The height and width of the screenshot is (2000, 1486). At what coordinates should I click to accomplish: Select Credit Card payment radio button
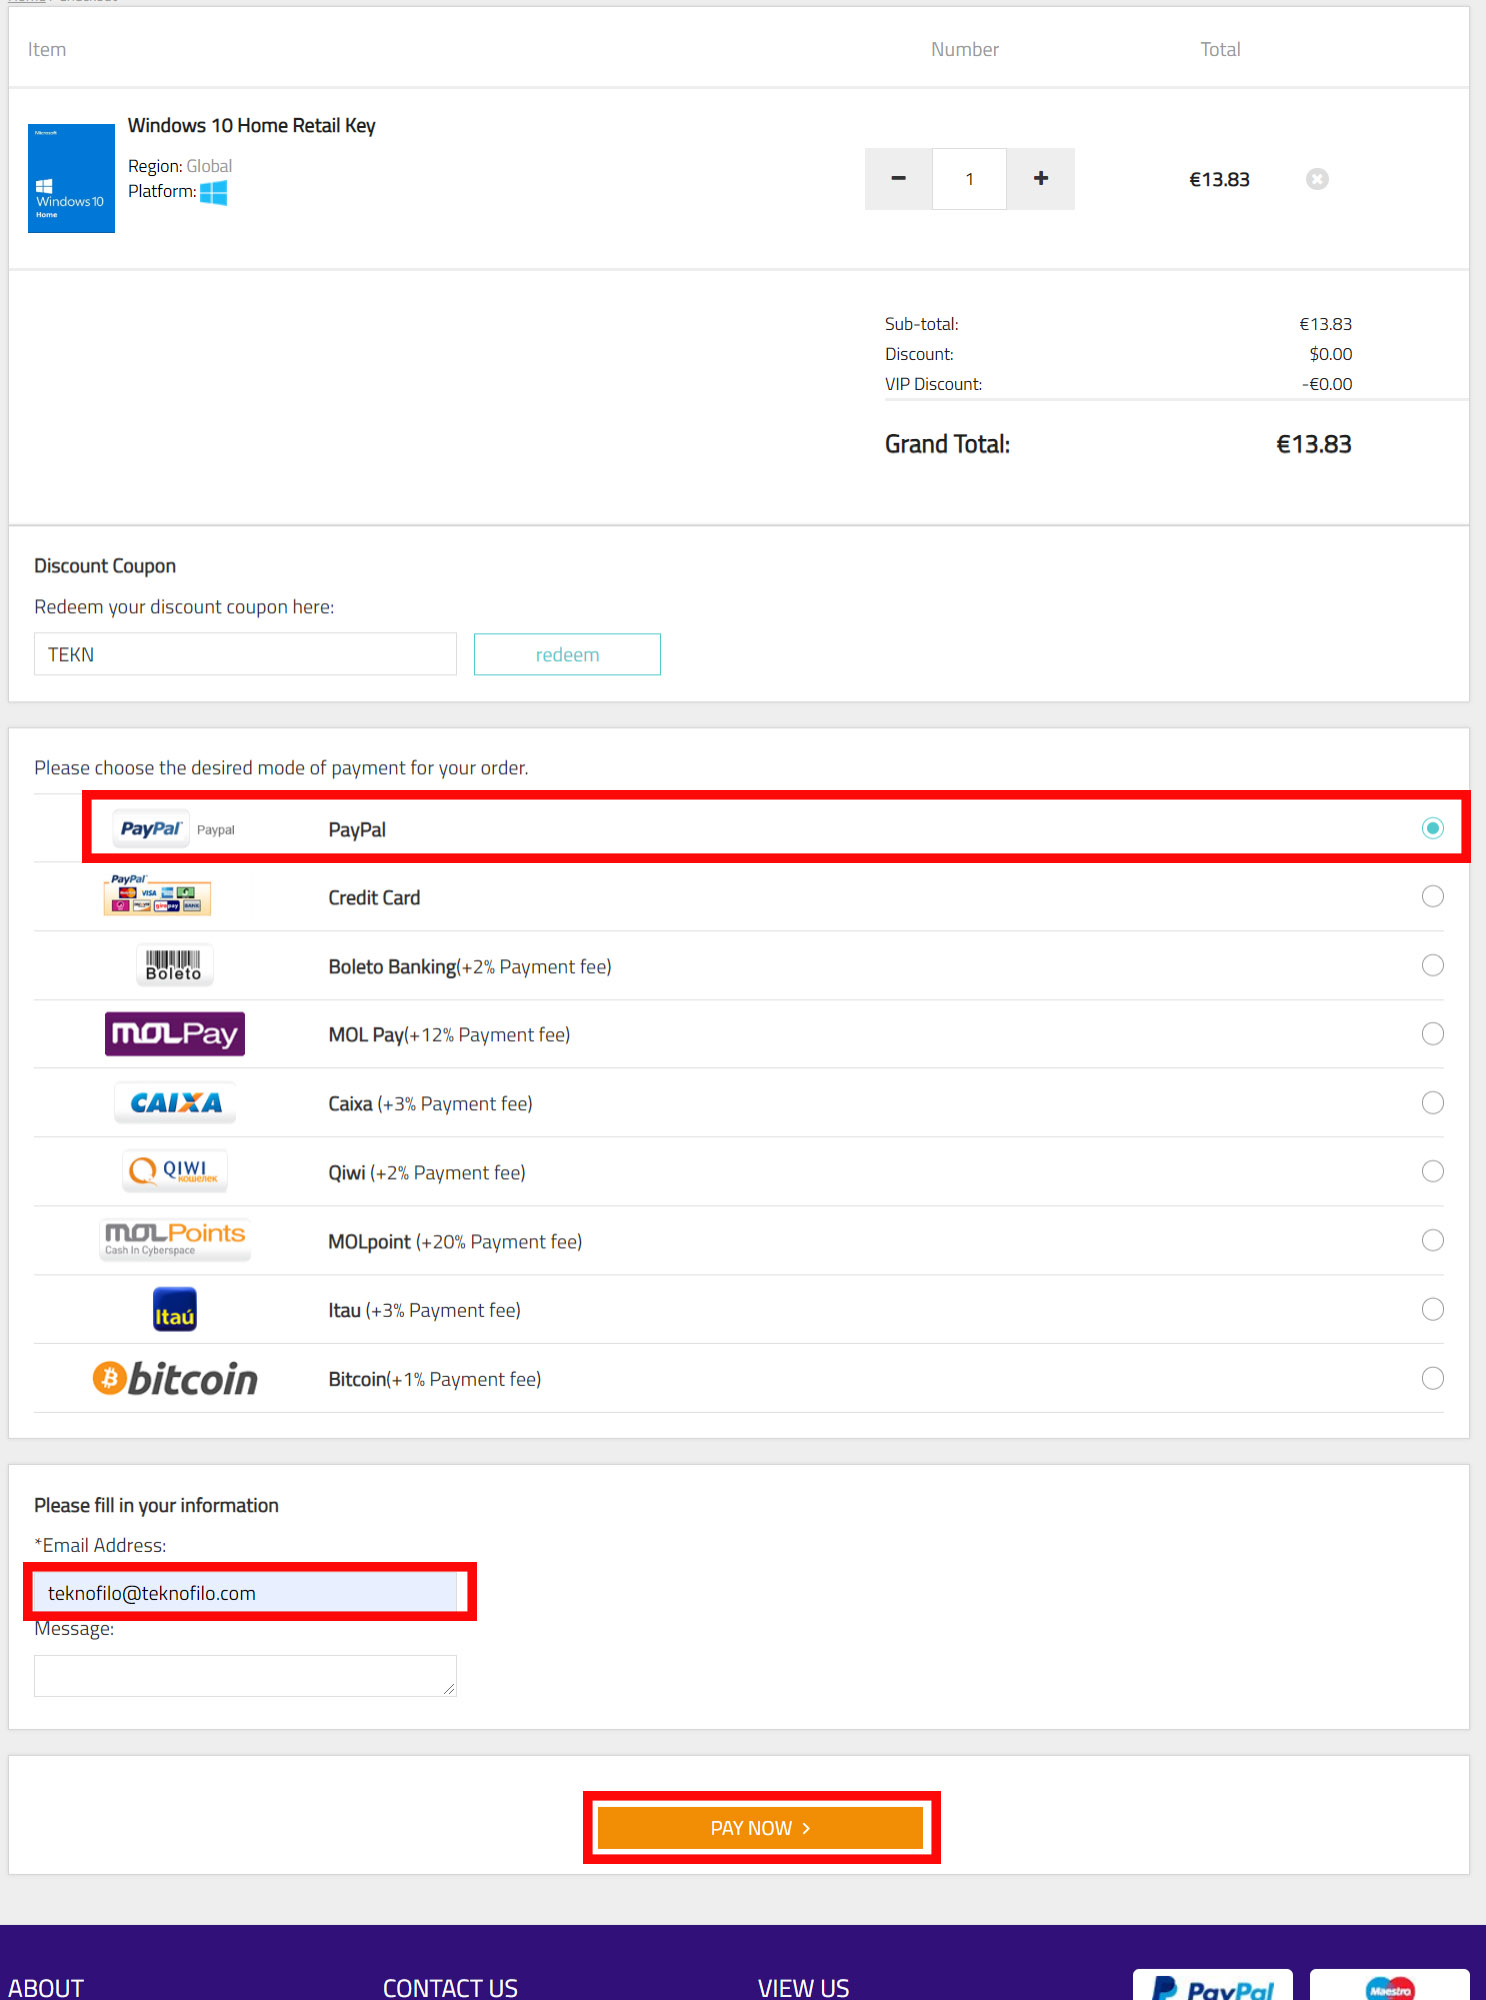pyautogui.click(x=1432, y=896)
